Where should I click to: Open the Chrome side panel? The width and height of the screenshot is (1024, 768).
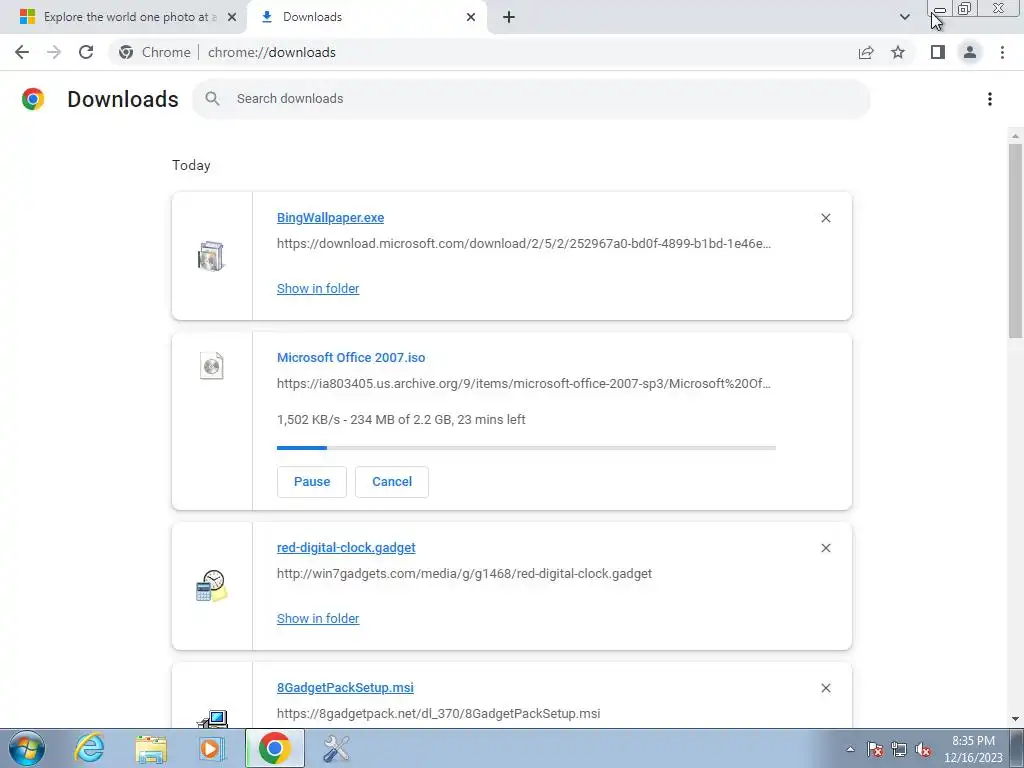tap(938, 52)
